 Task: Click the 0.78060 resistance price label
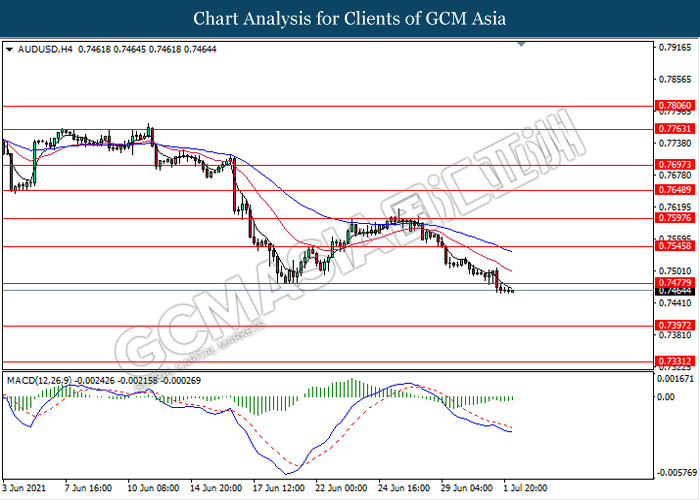pyautogui.click(x=675, y=106)
